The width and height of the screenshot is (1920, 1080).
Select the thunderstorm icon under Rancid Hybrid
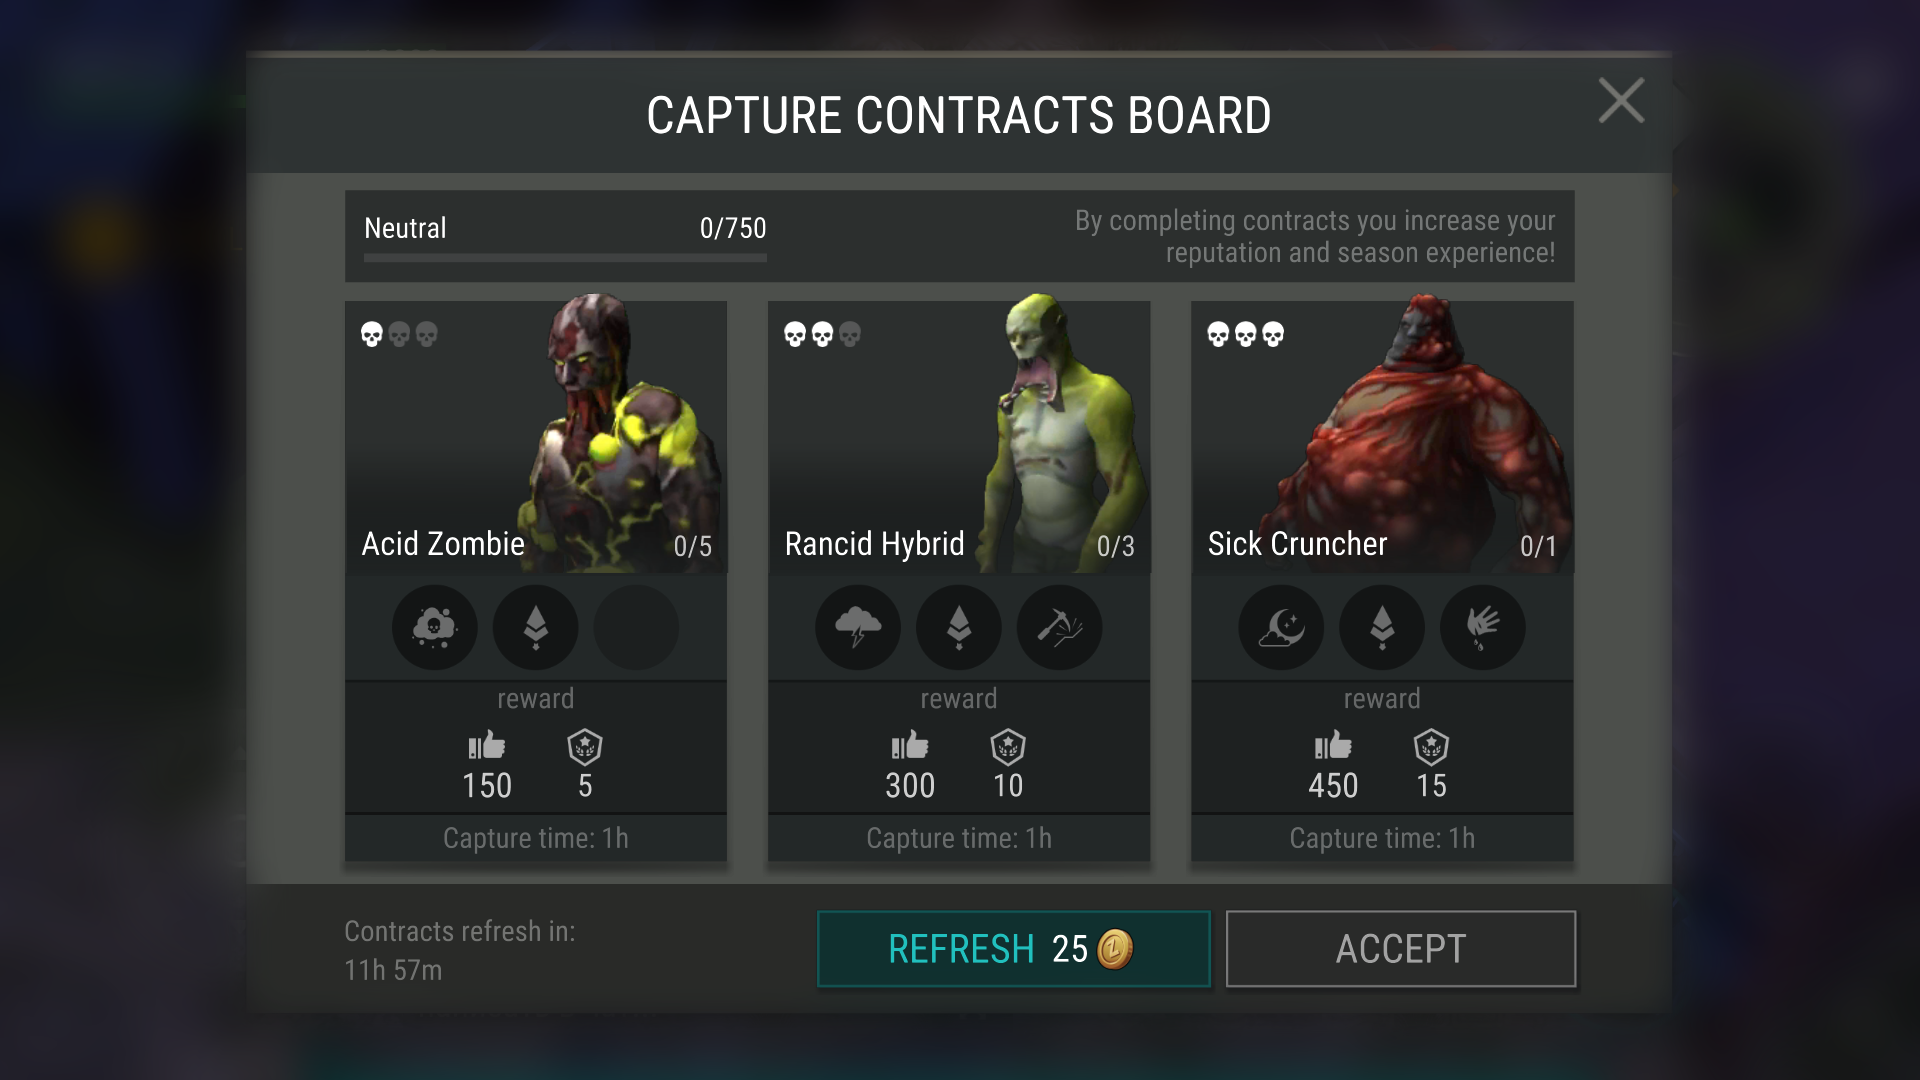(858, 628)
